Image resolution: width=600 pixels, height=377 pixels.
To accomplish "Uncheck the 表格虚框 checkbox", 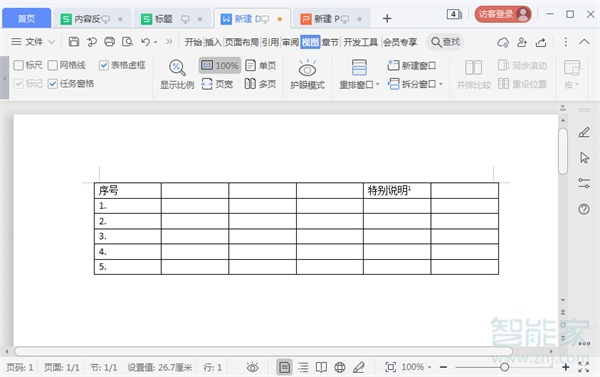I will [x=104, y=65].
